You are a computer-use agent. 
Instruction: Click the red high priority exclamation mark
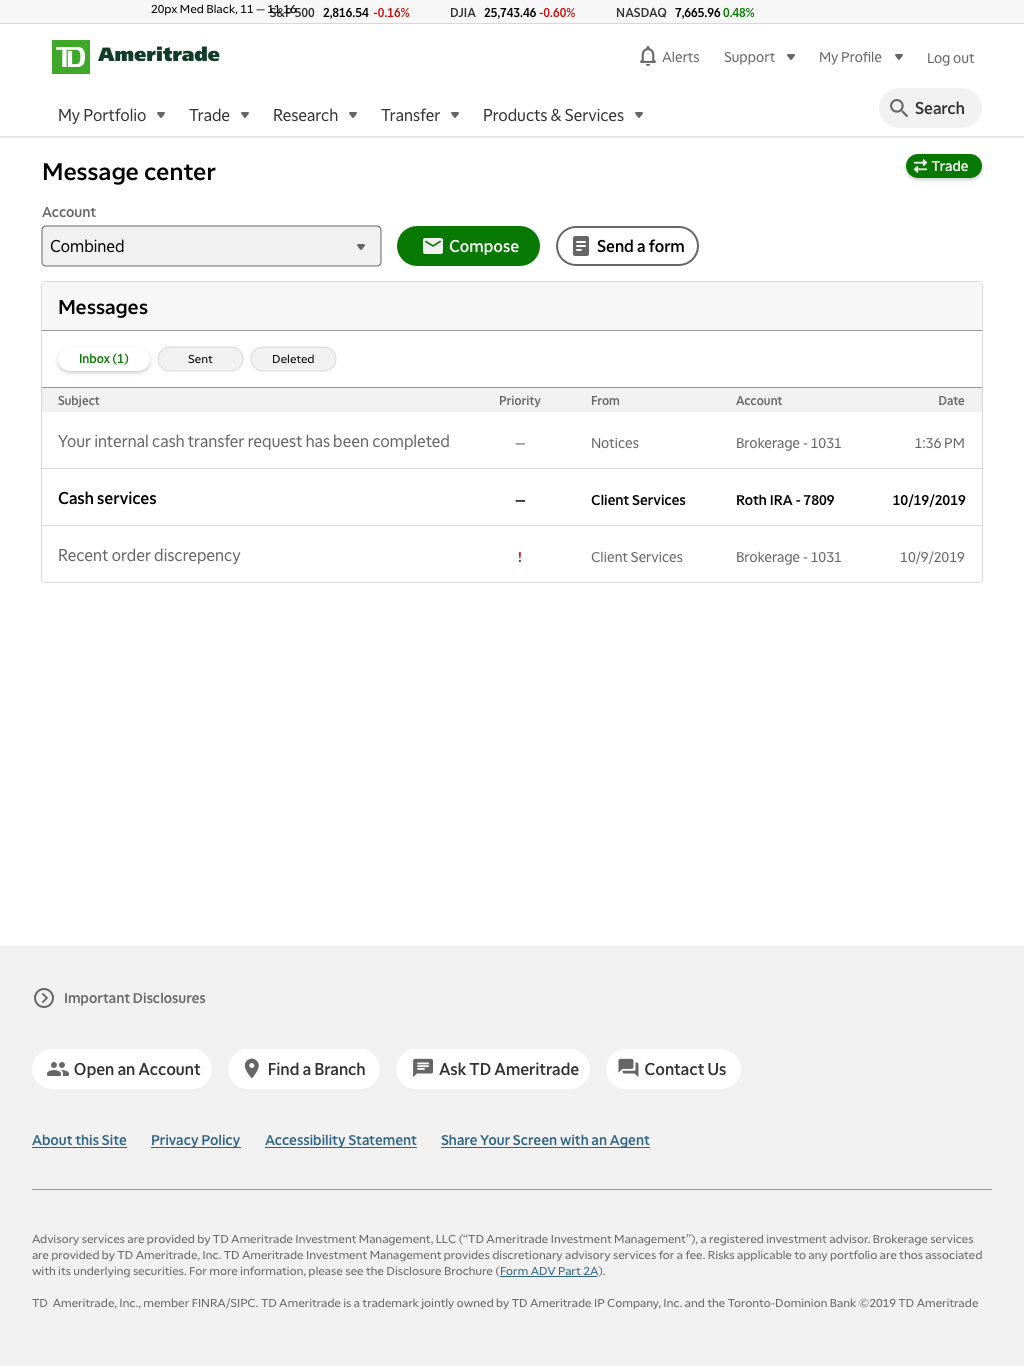click(520, 557)
